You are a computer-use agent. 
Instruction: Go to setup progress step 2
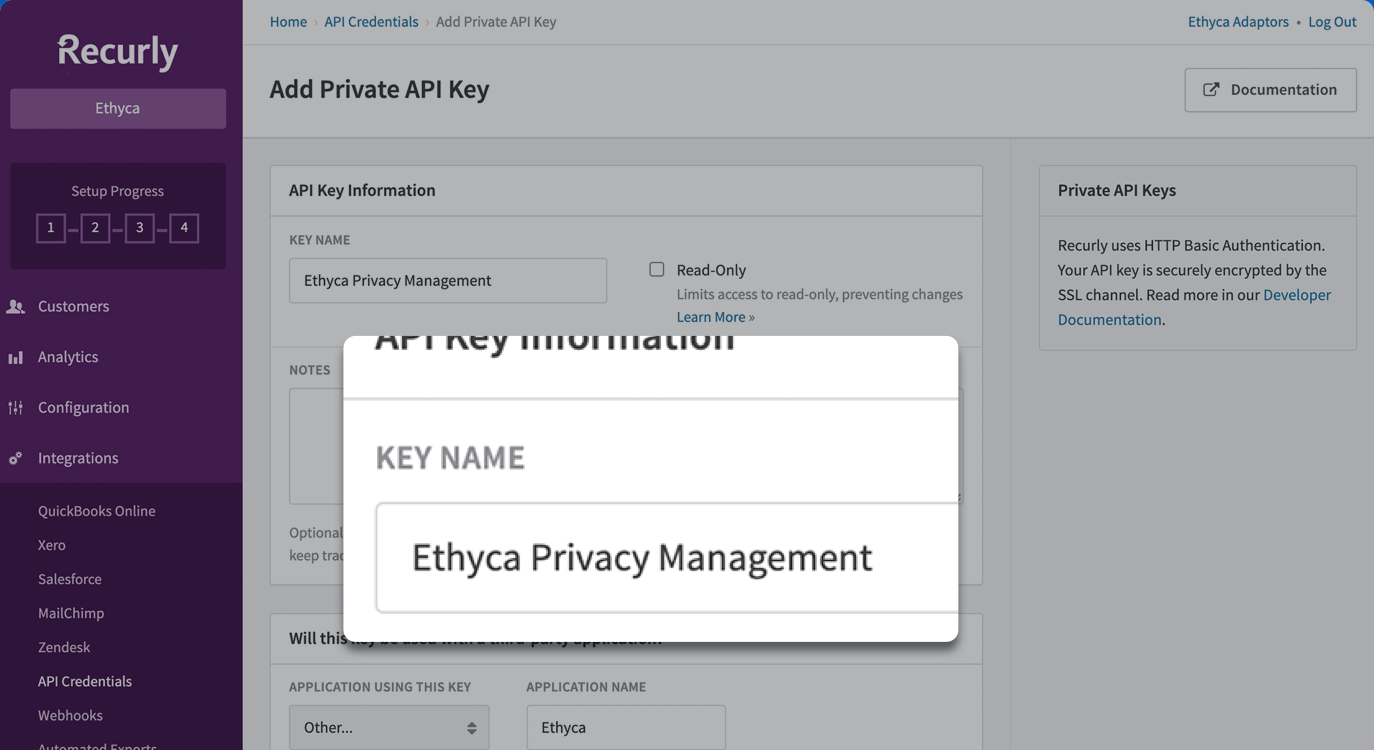[95, 228]
